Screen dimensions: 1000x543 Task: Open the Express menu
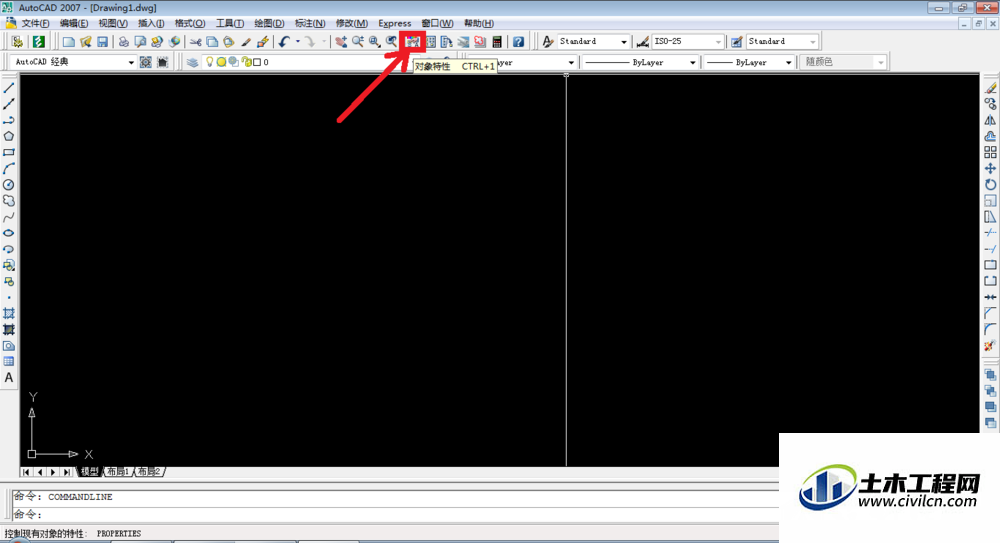tap(395, 23)
